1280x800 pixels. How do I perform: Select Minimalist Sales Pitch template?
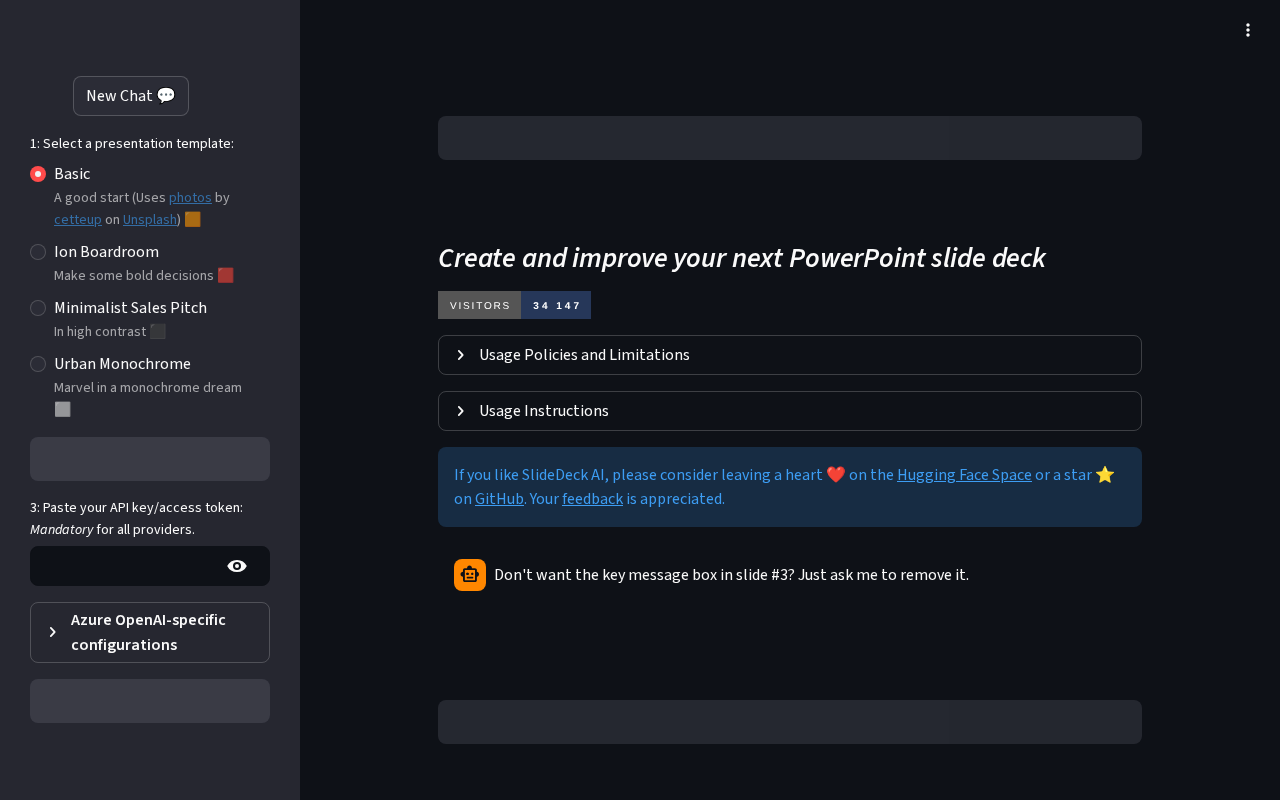(38, 308)
